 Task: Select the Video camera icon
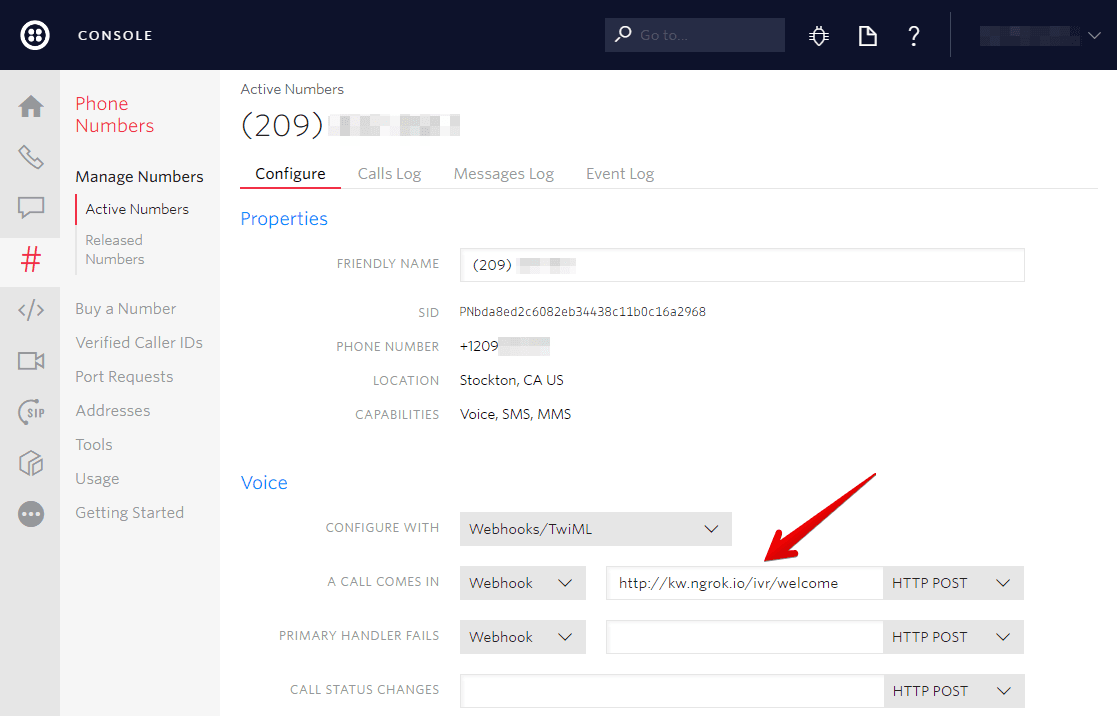[x=31, y=362]
